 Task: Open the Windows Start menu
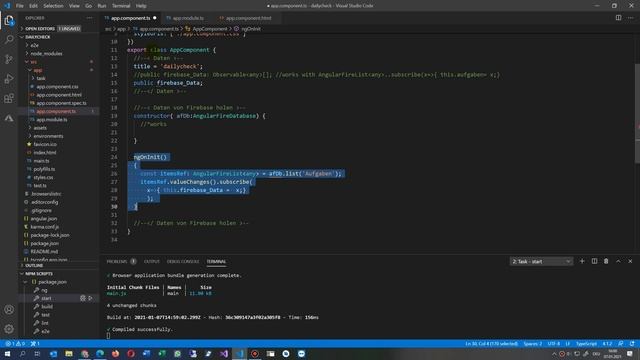point(7,354)
